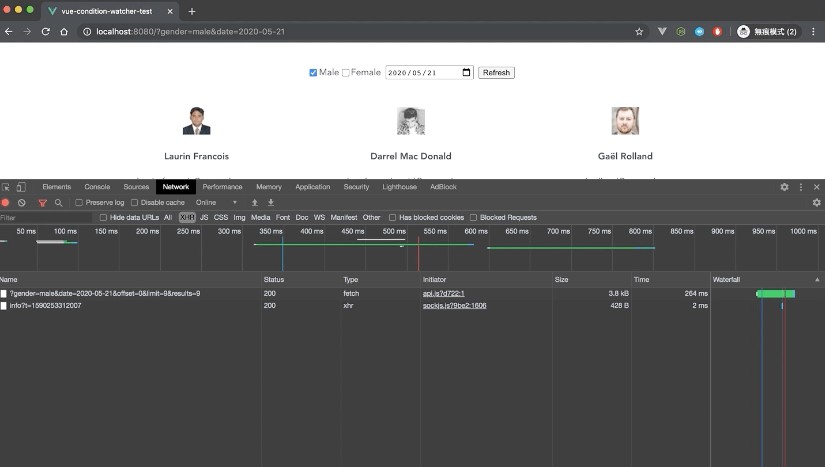Image resolution: width=825 pixels, height=467 pixels.
Task: Bookmark this page with star icon
Action: 639,32
